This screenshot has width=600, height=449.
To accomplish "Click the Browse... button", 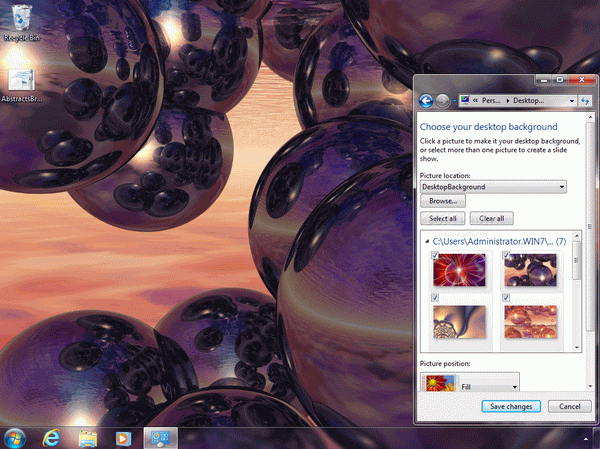I will click(x=443, y=201).
